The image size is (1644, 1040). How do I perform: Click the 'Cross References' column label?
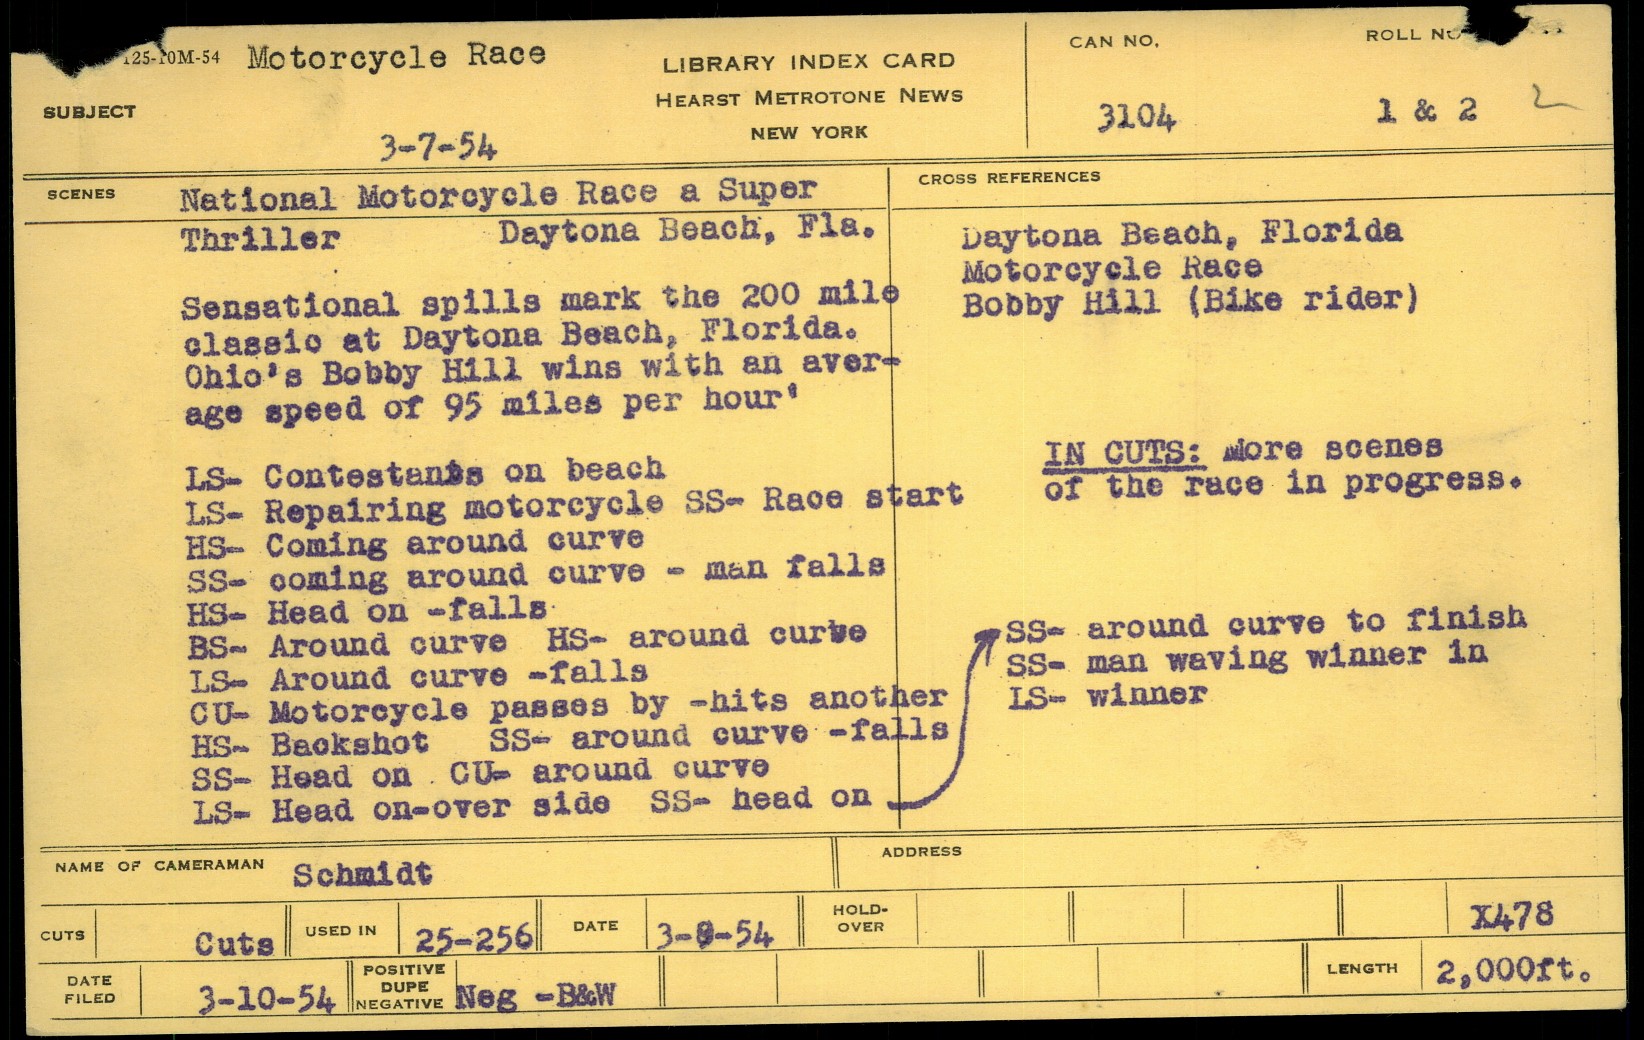1009,178
